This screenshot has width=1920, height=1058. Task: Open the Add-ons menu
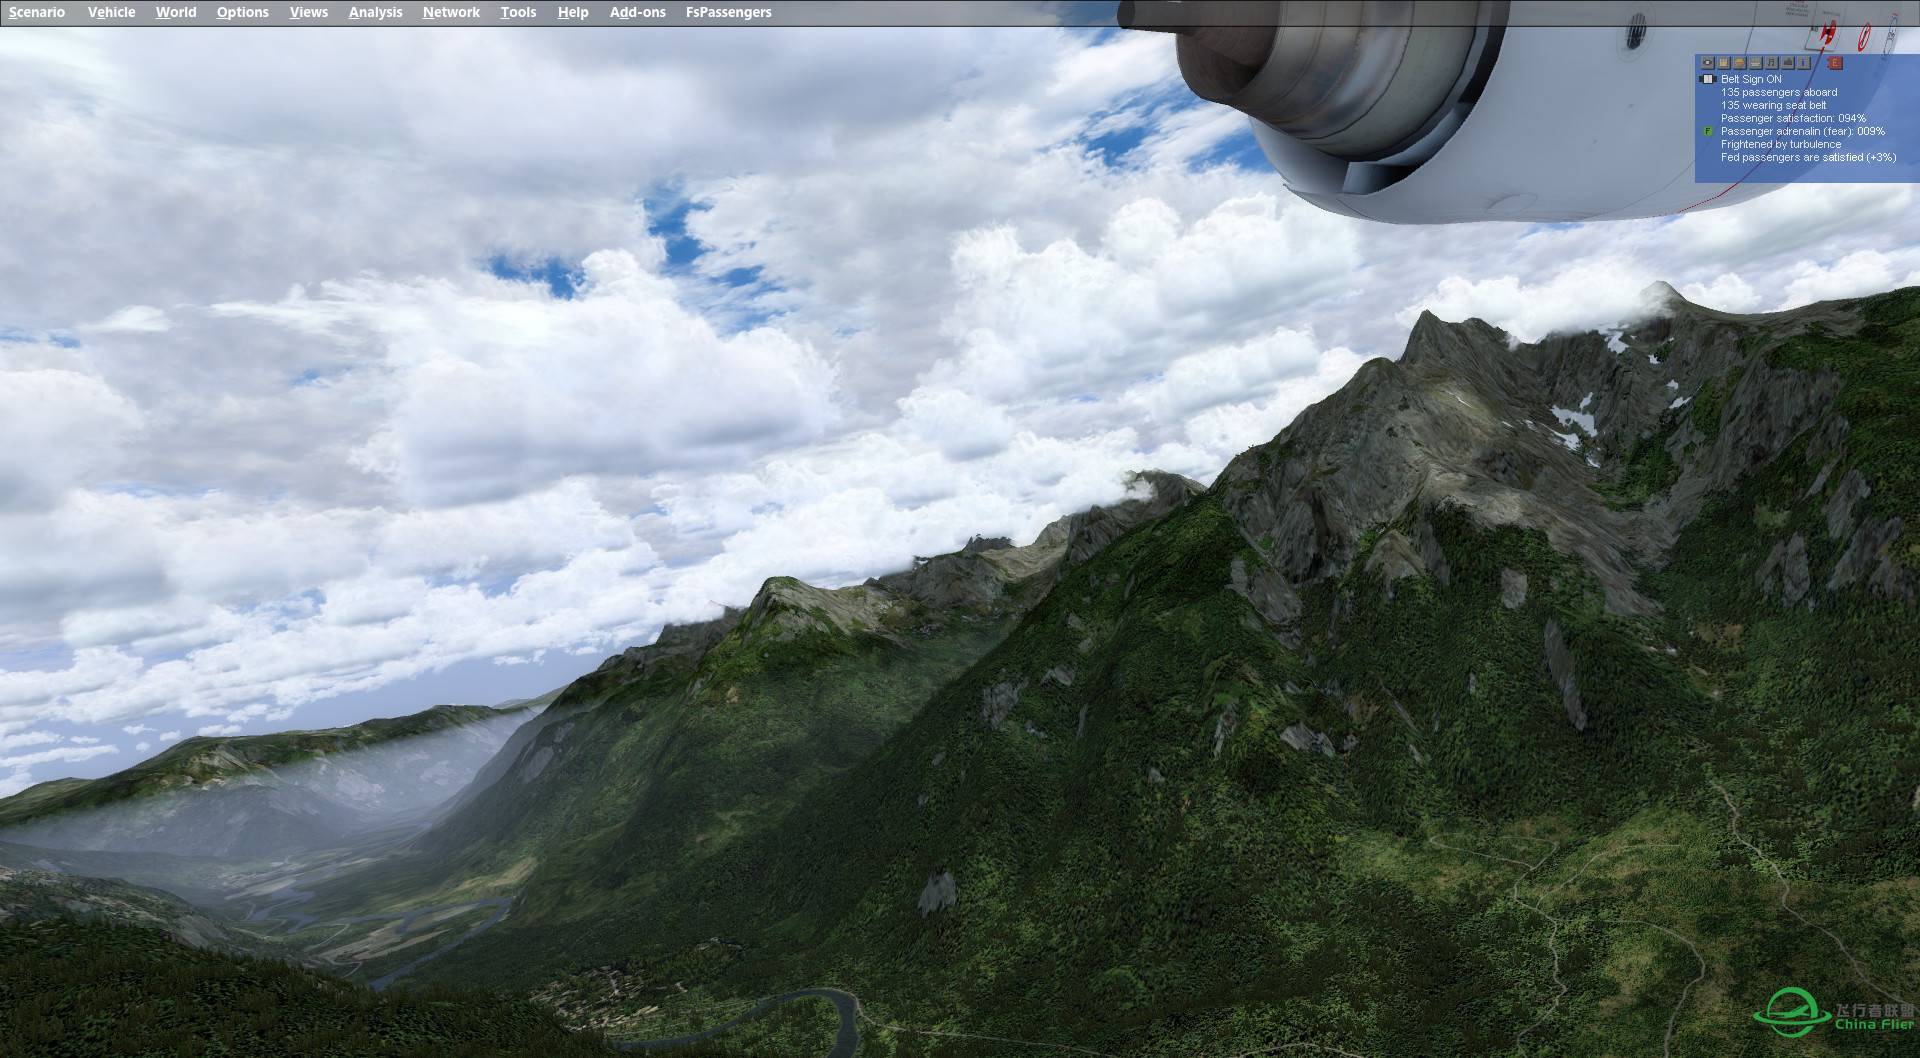[637, 12]
